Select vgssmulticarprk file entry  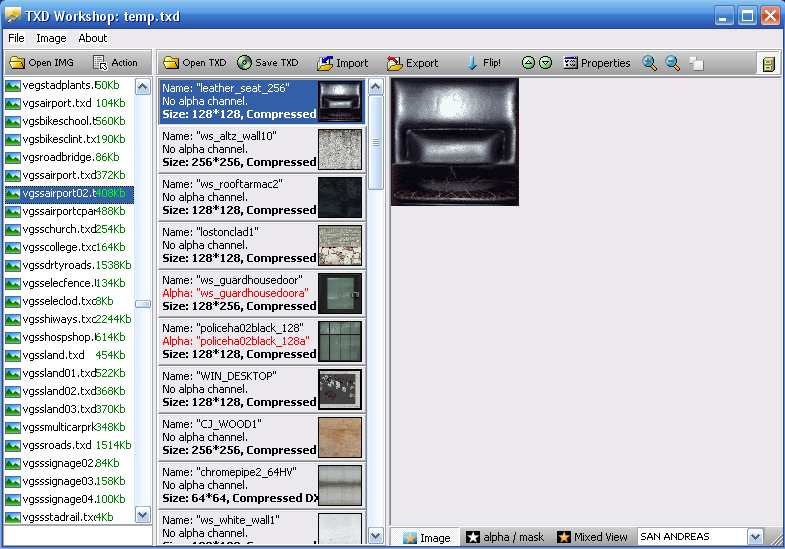pyautogui.click(x=69, y=427)
